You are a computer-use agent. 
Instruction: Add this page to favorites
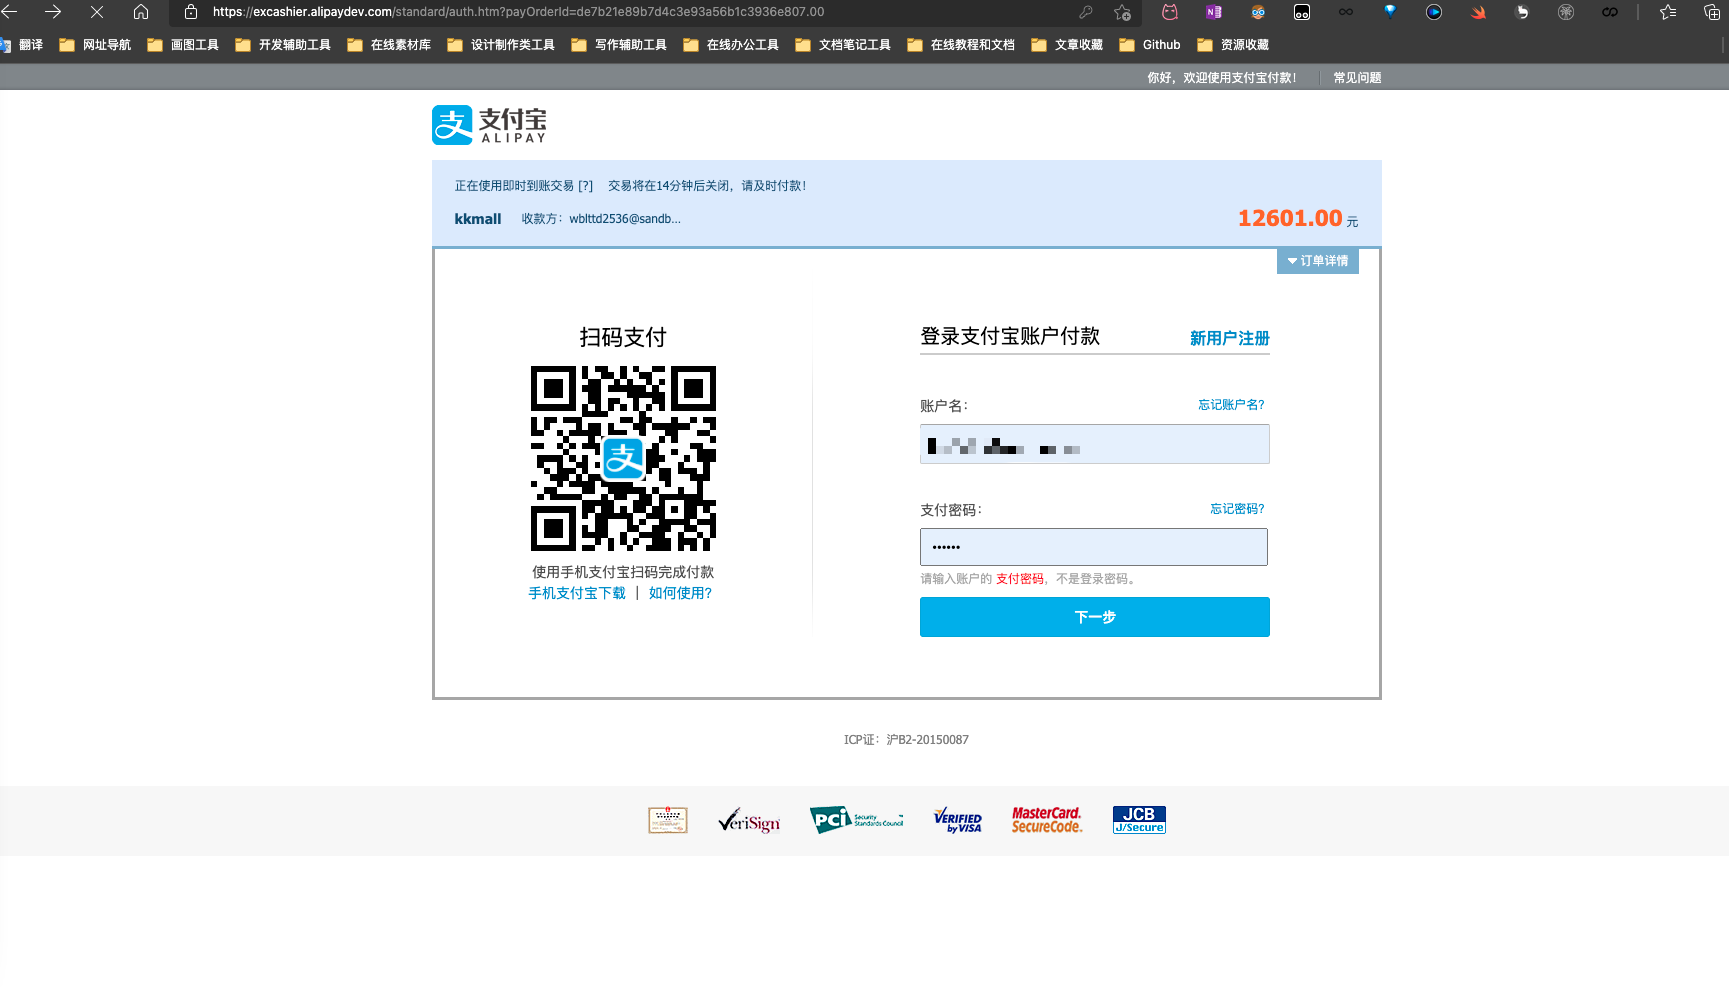1123,12
